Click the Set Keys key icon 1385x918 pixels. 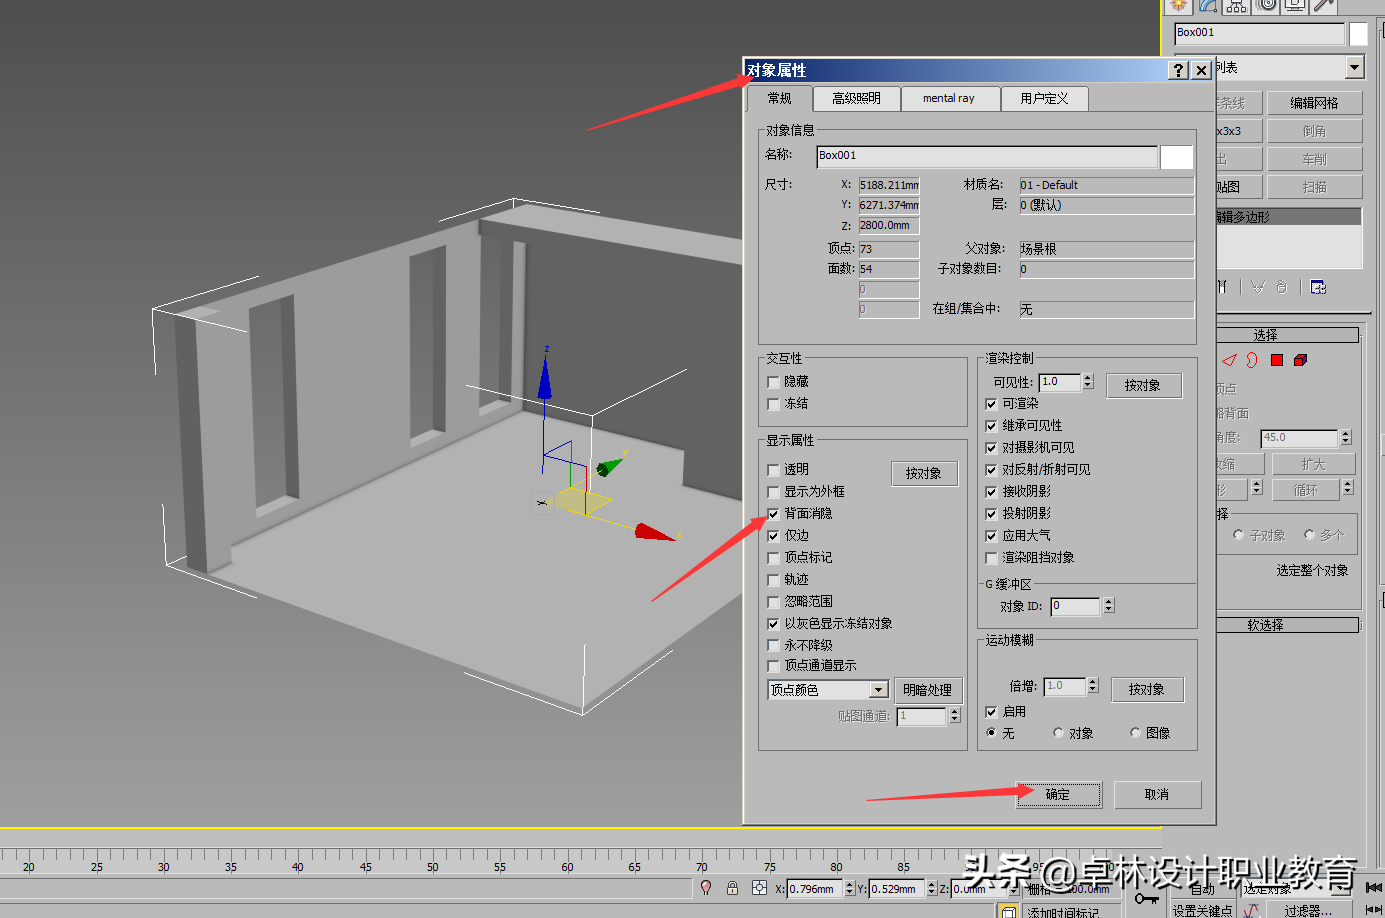pyautogui.click(x=1147, y=899)
